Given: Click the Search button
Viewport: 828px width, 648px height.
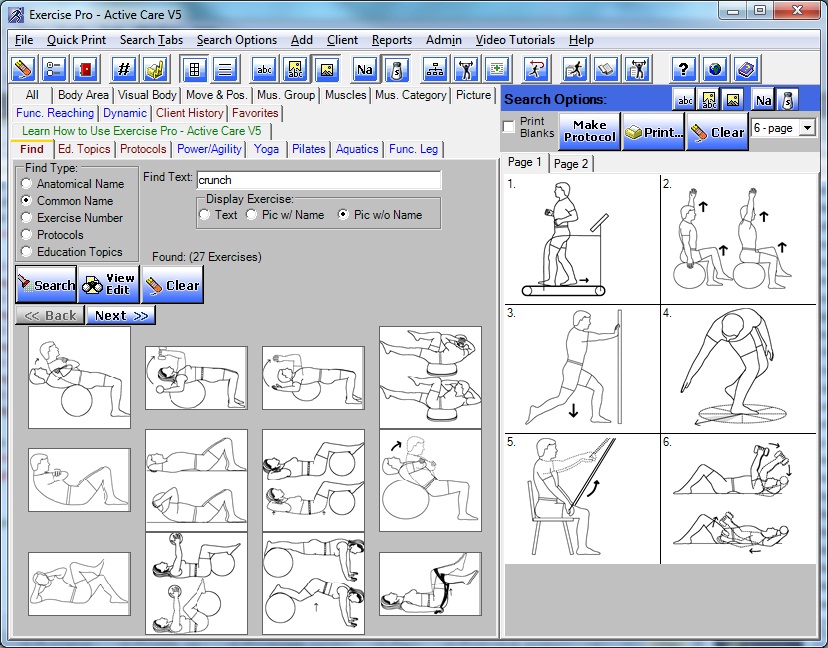Looking at the screenshot, I should click(46, 285).
